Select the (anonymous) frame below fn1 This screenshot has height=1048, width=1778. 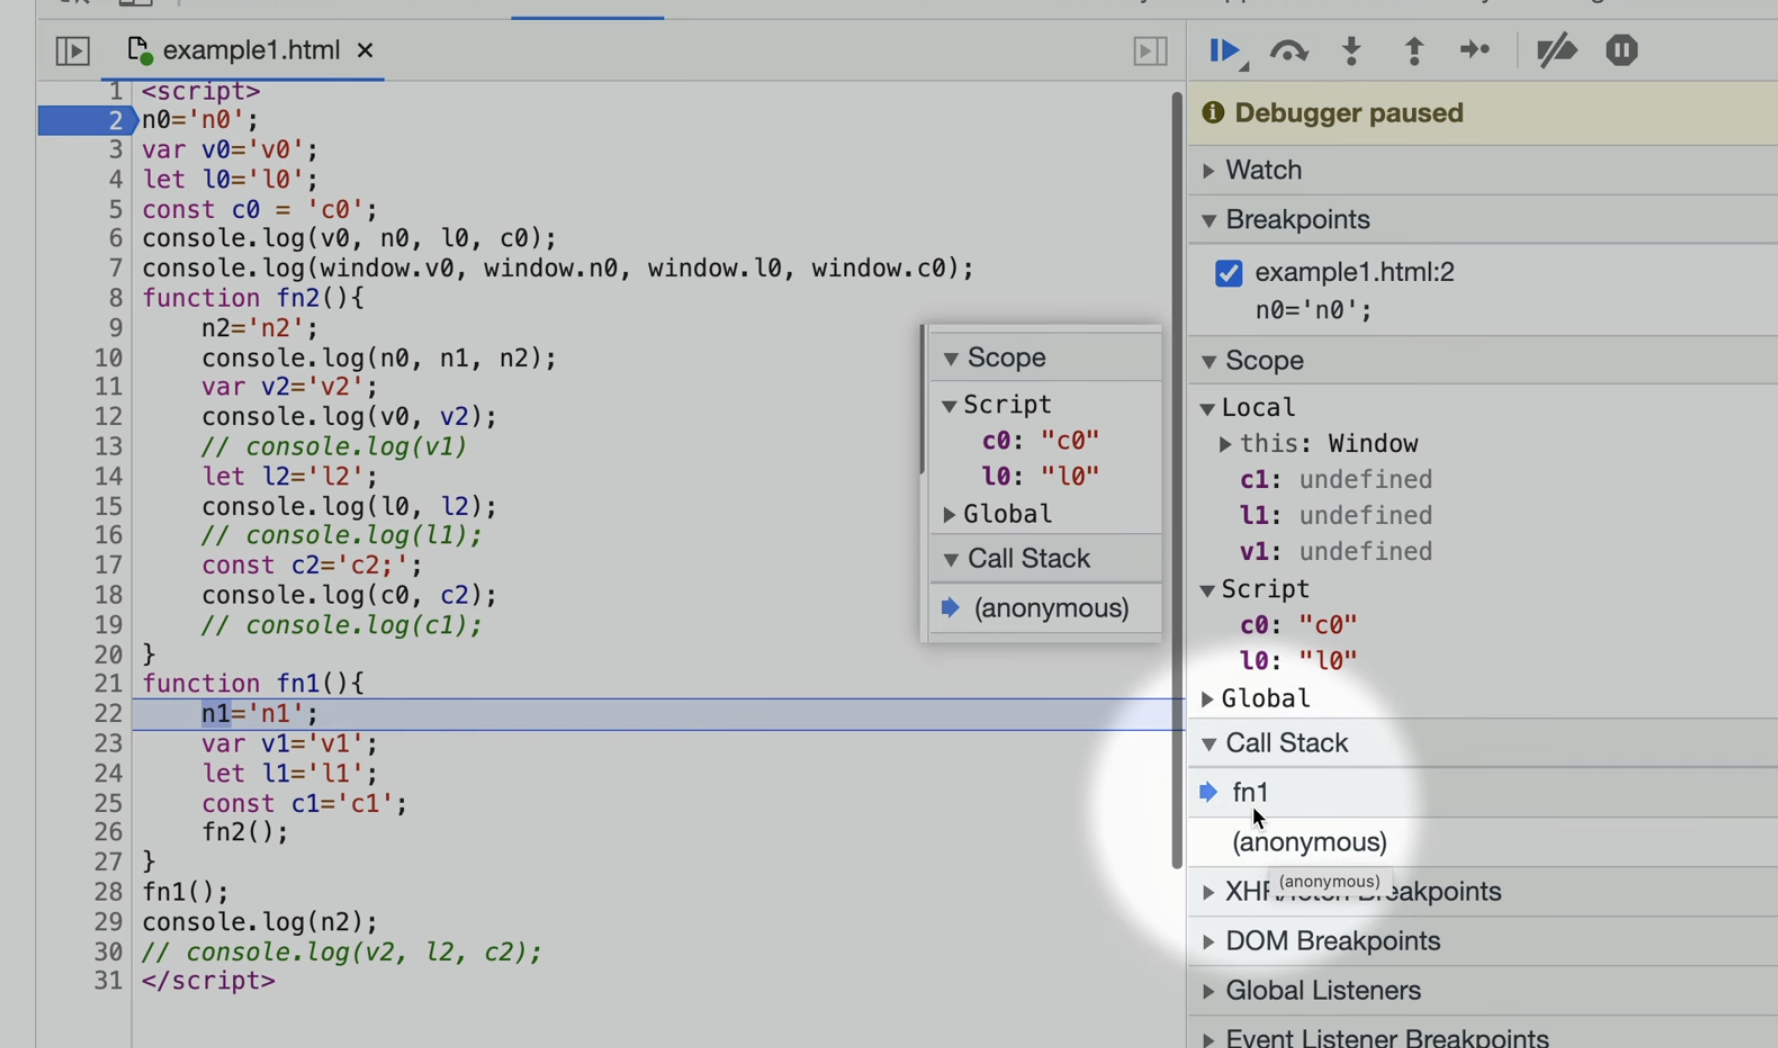(x=1483, y=842)
